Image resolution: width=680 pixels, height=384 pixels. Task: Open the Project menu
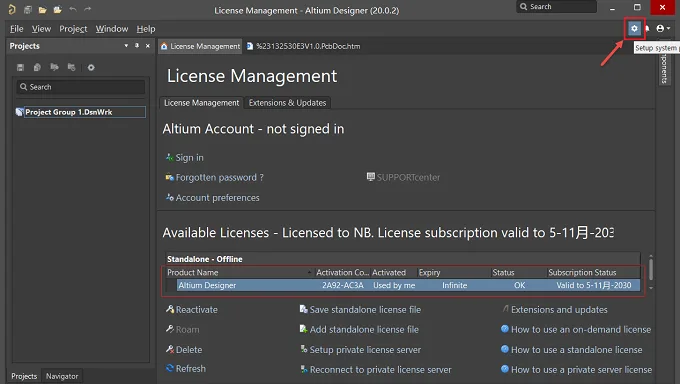pos(73,29)
